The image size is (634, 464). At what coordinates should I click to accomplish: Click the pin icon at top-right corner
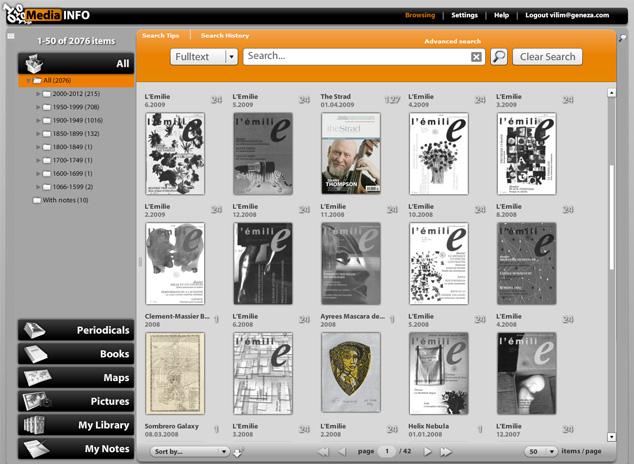pyautogui.click(x=623, y=37)
